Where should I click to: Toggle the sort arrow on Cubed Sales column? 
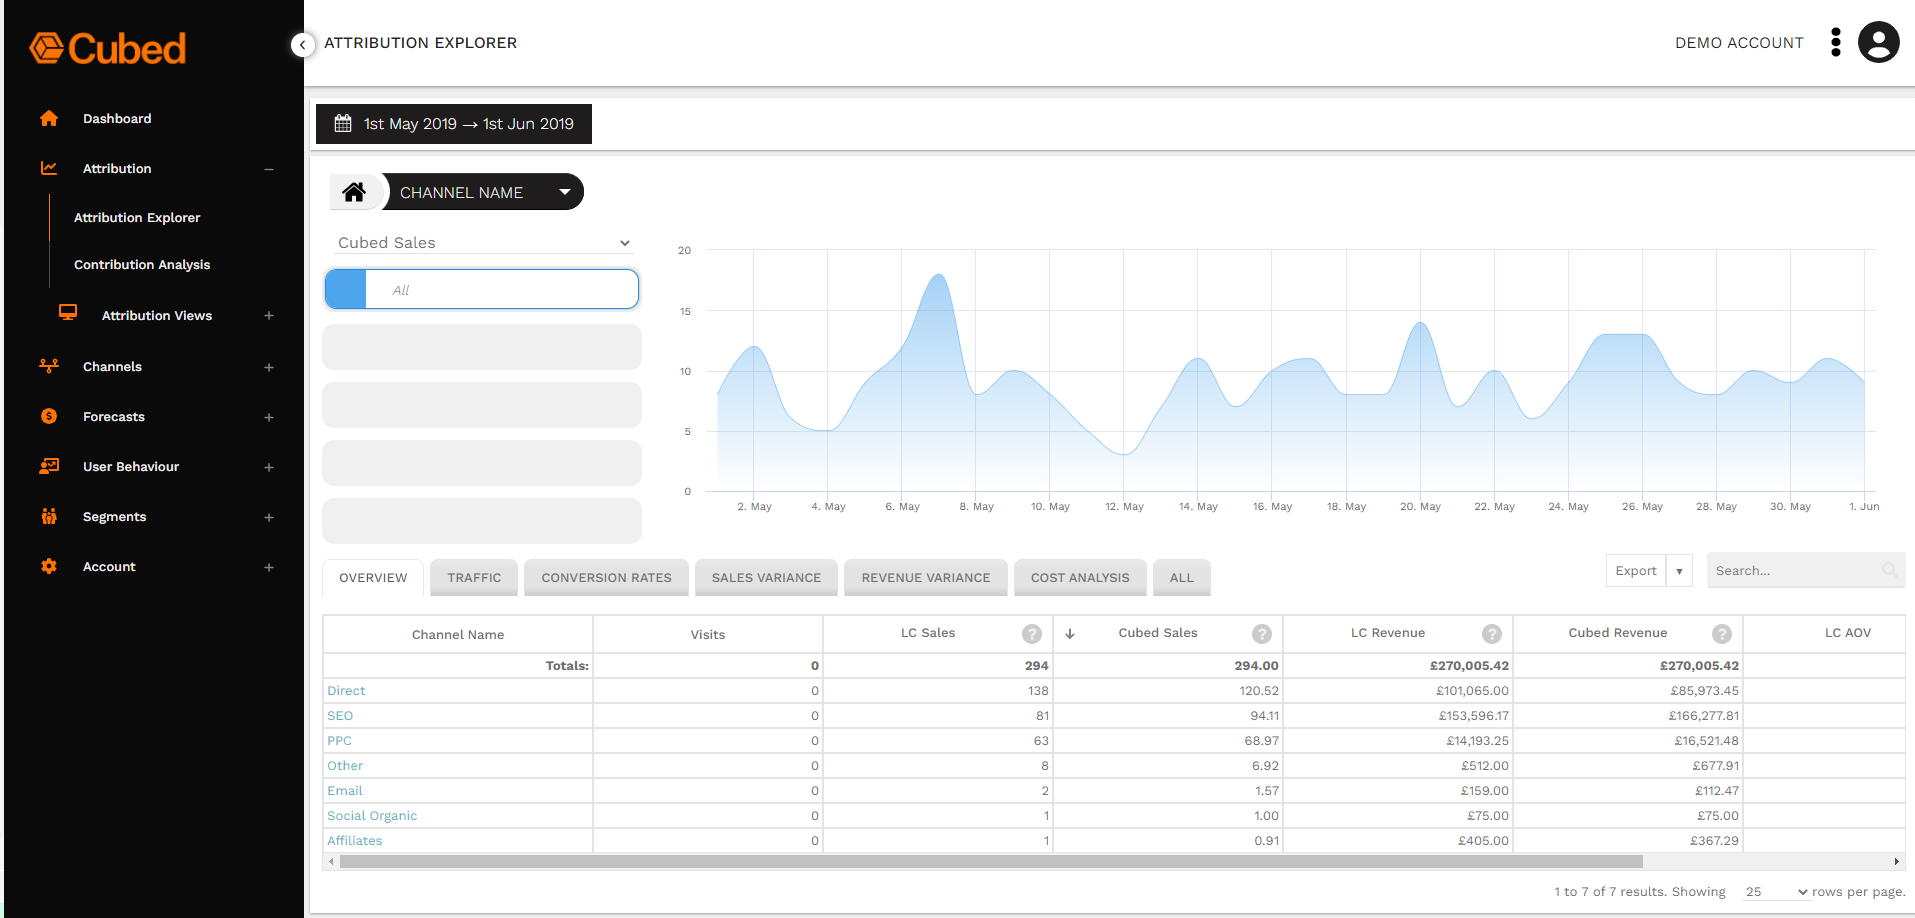pyautogui.click(x=1069, y=634)
